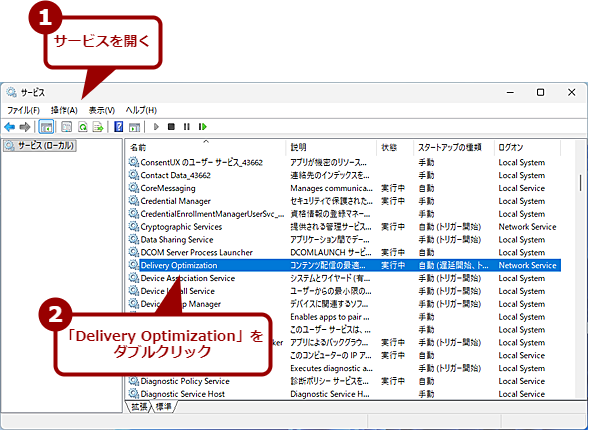
Task: Restart the service with the green restart icon
Action: (x=203, y=127)
